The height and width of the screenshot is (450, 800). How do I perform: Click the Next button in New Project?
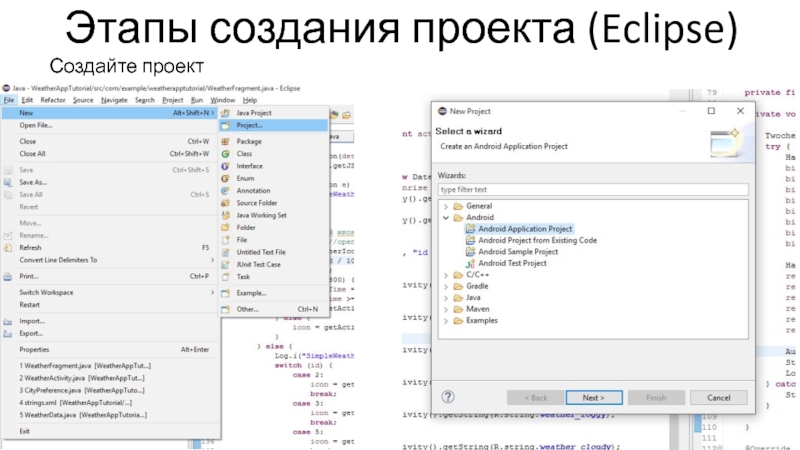(594, 397)
